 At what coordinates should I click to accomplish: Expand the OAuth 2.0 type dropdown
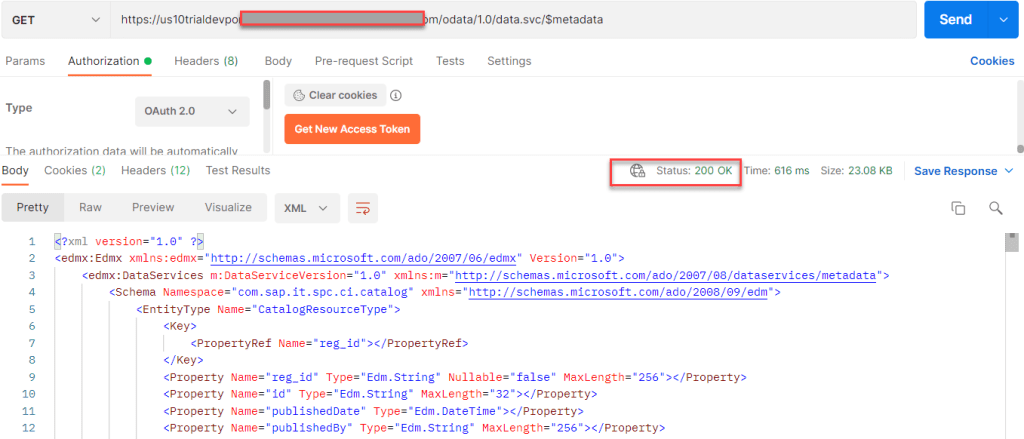[192, 111]
